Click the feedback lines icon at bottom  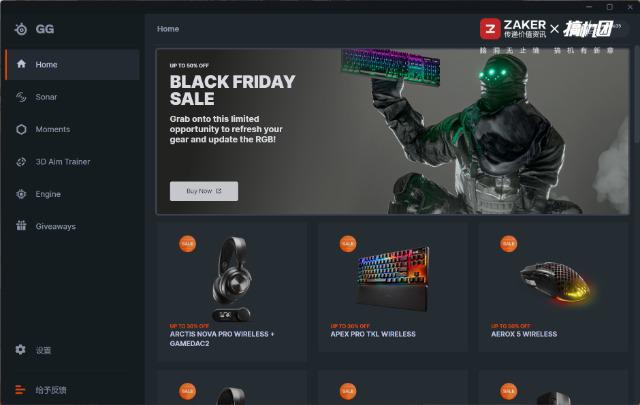click(20, 389)
